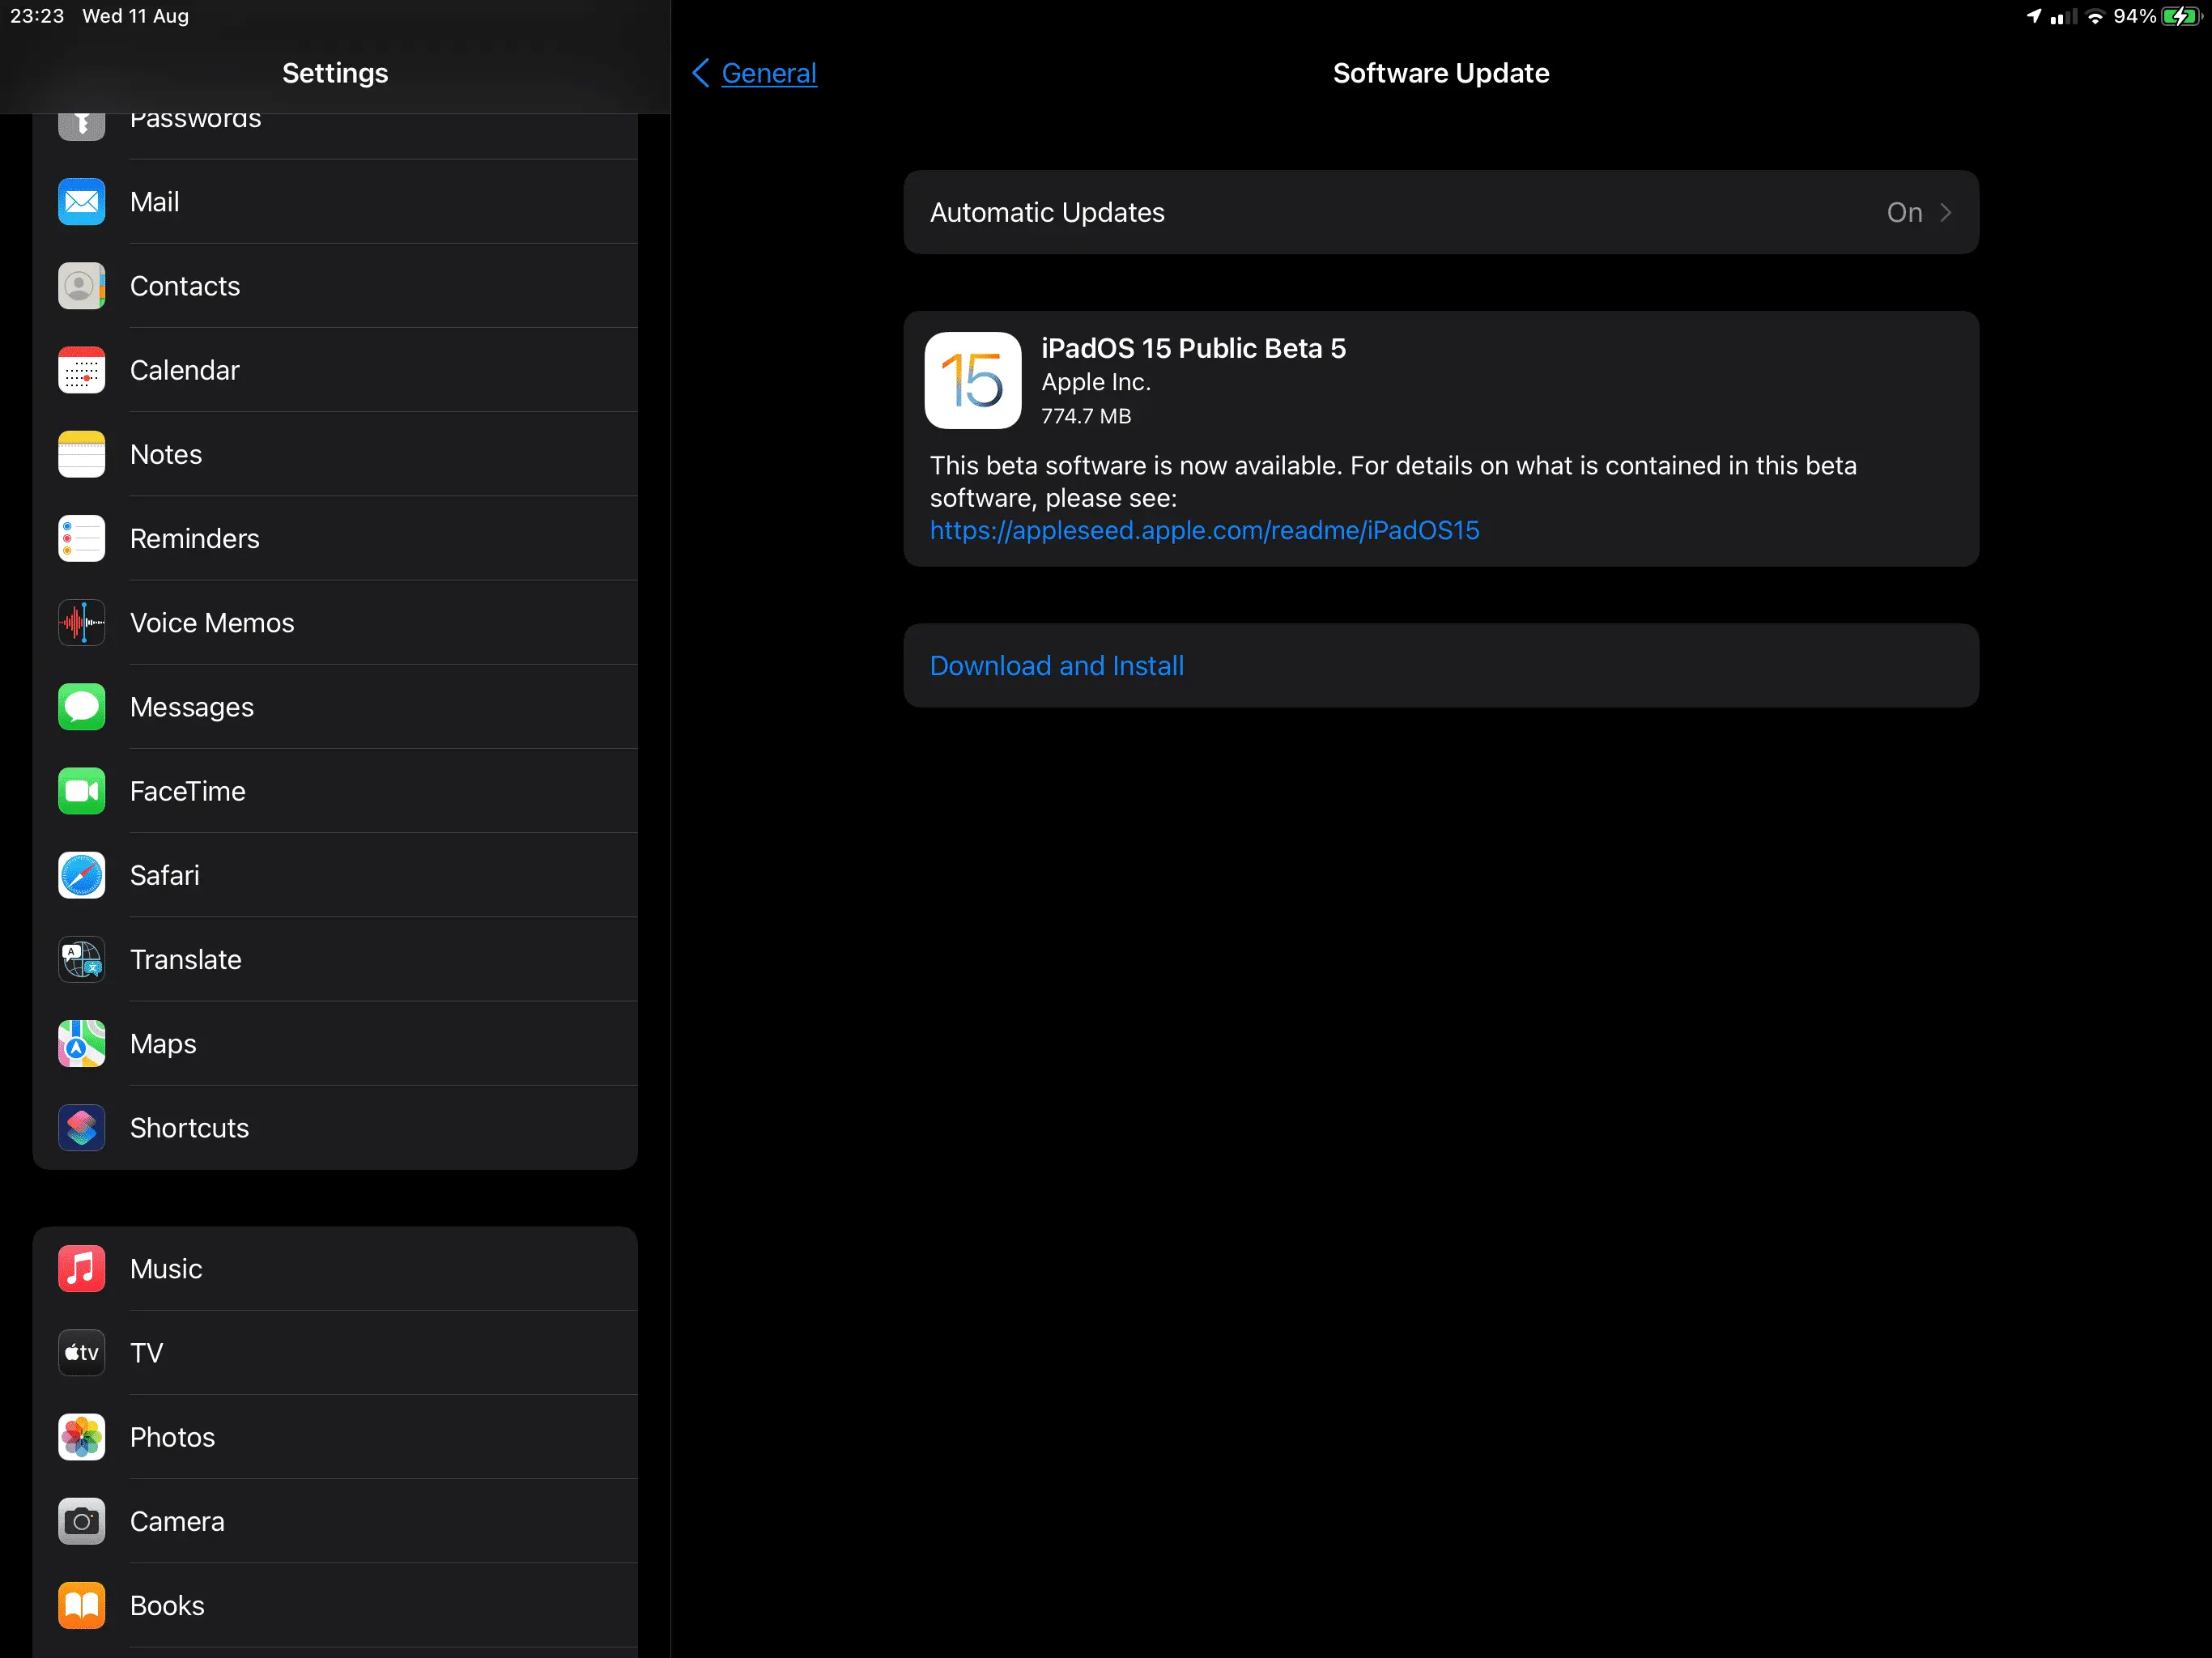Screen dimensions: 2212x1658
Task: Tap the Safari compass icon
Action: 81,875
